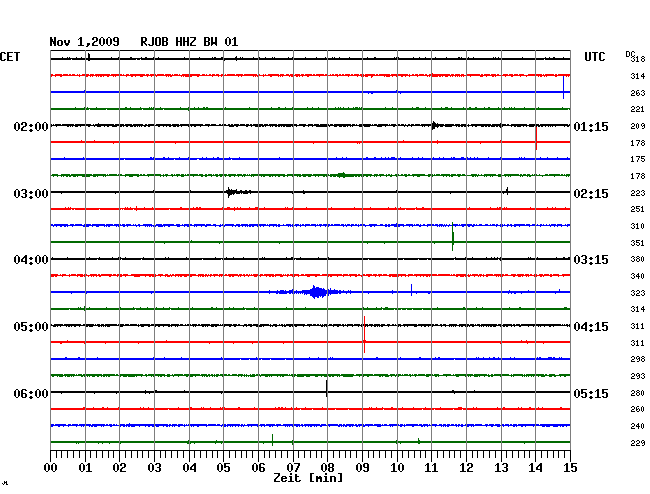Click the '05' minute axis label
This screenshot has width=650, height=494.
coord(223,468)
